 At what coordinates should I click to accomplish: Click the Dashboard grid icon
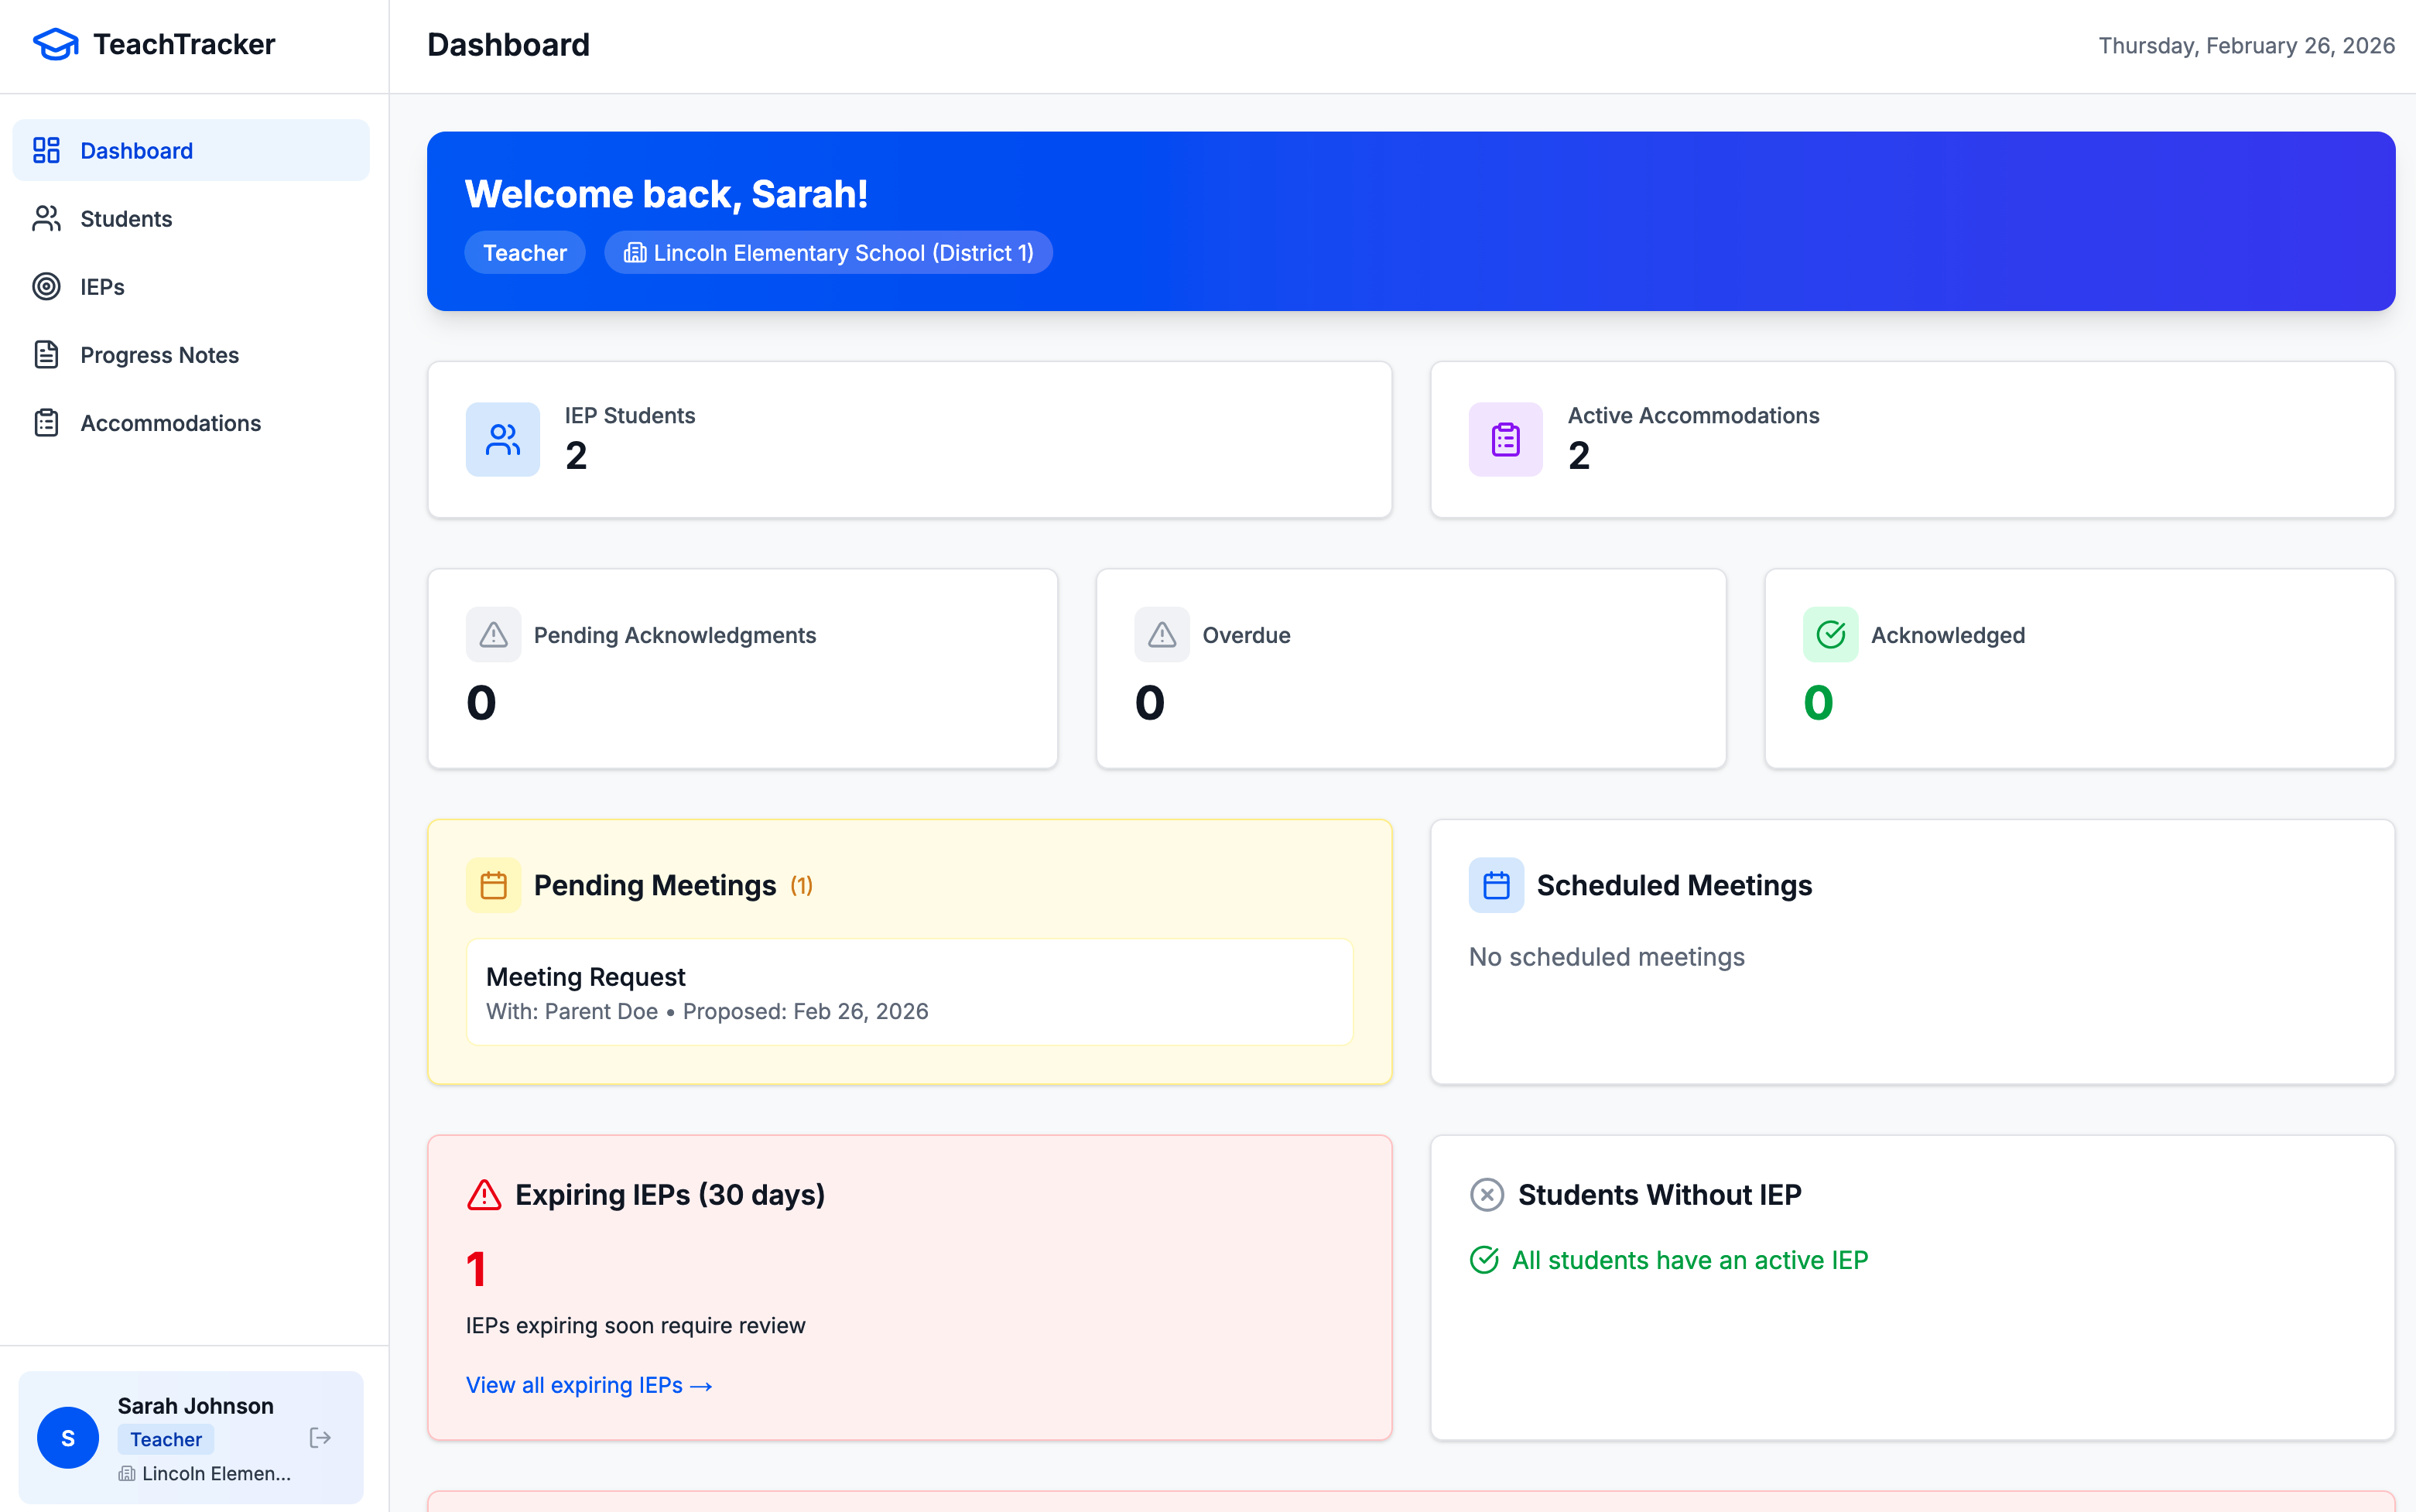point(46,149)
